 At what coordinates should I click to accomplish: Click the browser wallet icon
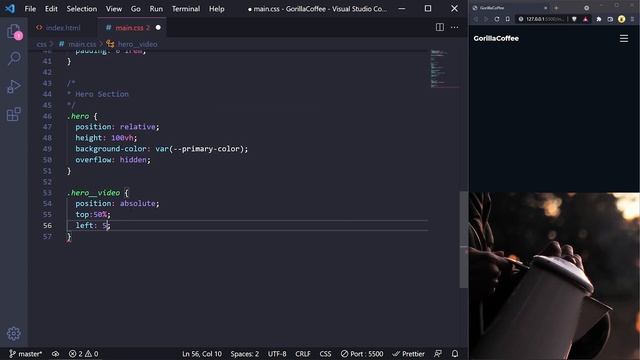(x=610, y=19)
